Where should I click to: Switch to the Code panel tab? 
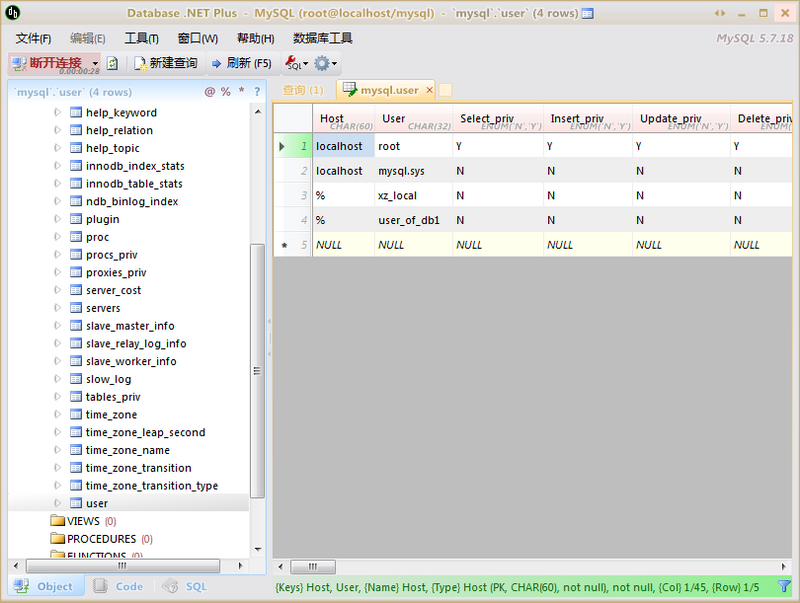(119, 586)
